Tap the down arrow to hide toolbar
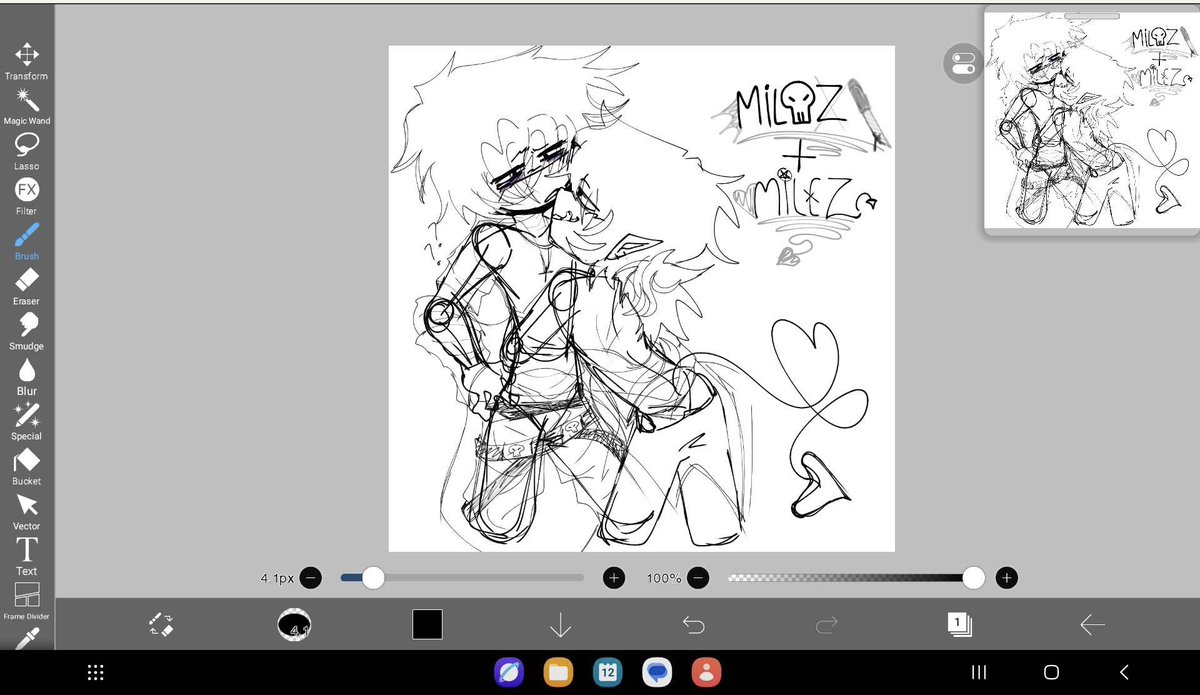Viewport: 1200px width, 695px height. point(560,626)
